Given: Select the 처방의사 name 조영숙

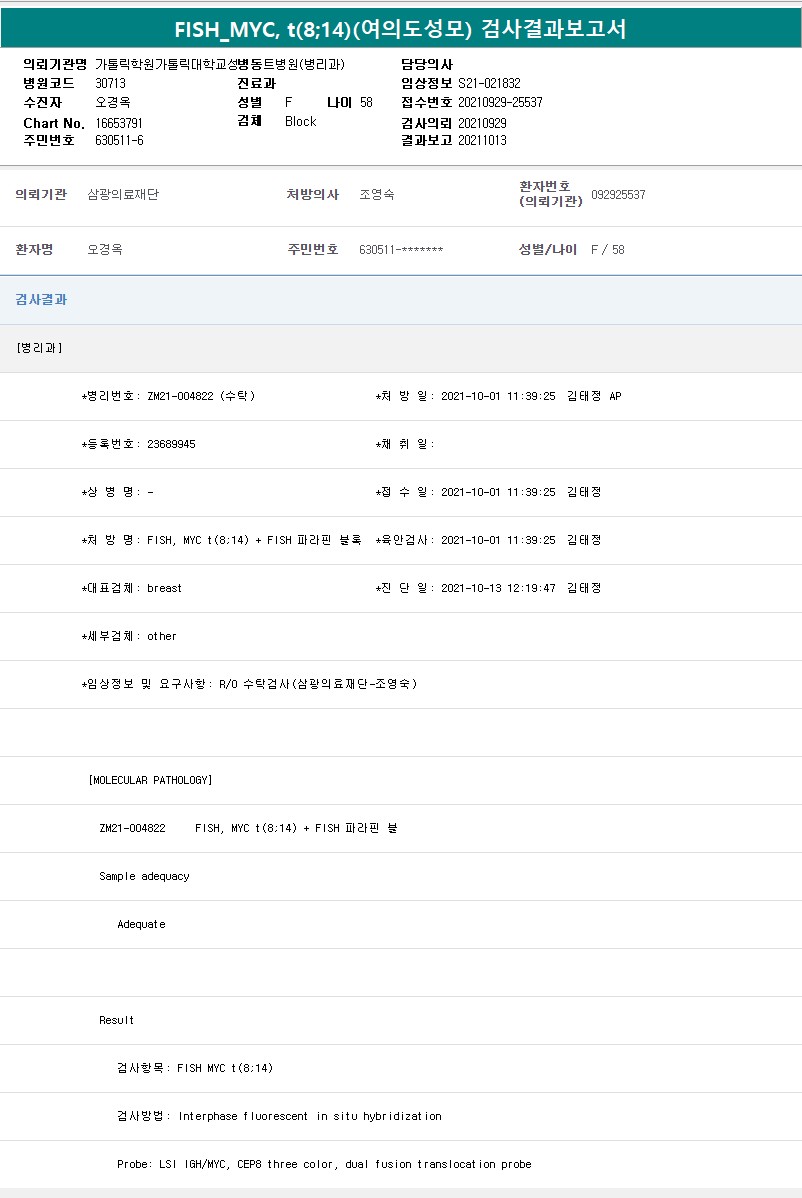Looking at the screenshot, I should [376, 195].
